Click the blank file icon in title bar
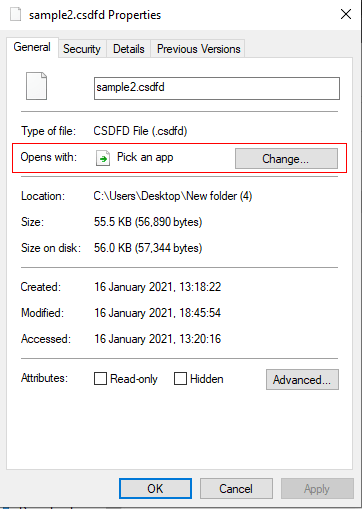The width and height of the screenshot is (362, 509). (x=15, y=15)
